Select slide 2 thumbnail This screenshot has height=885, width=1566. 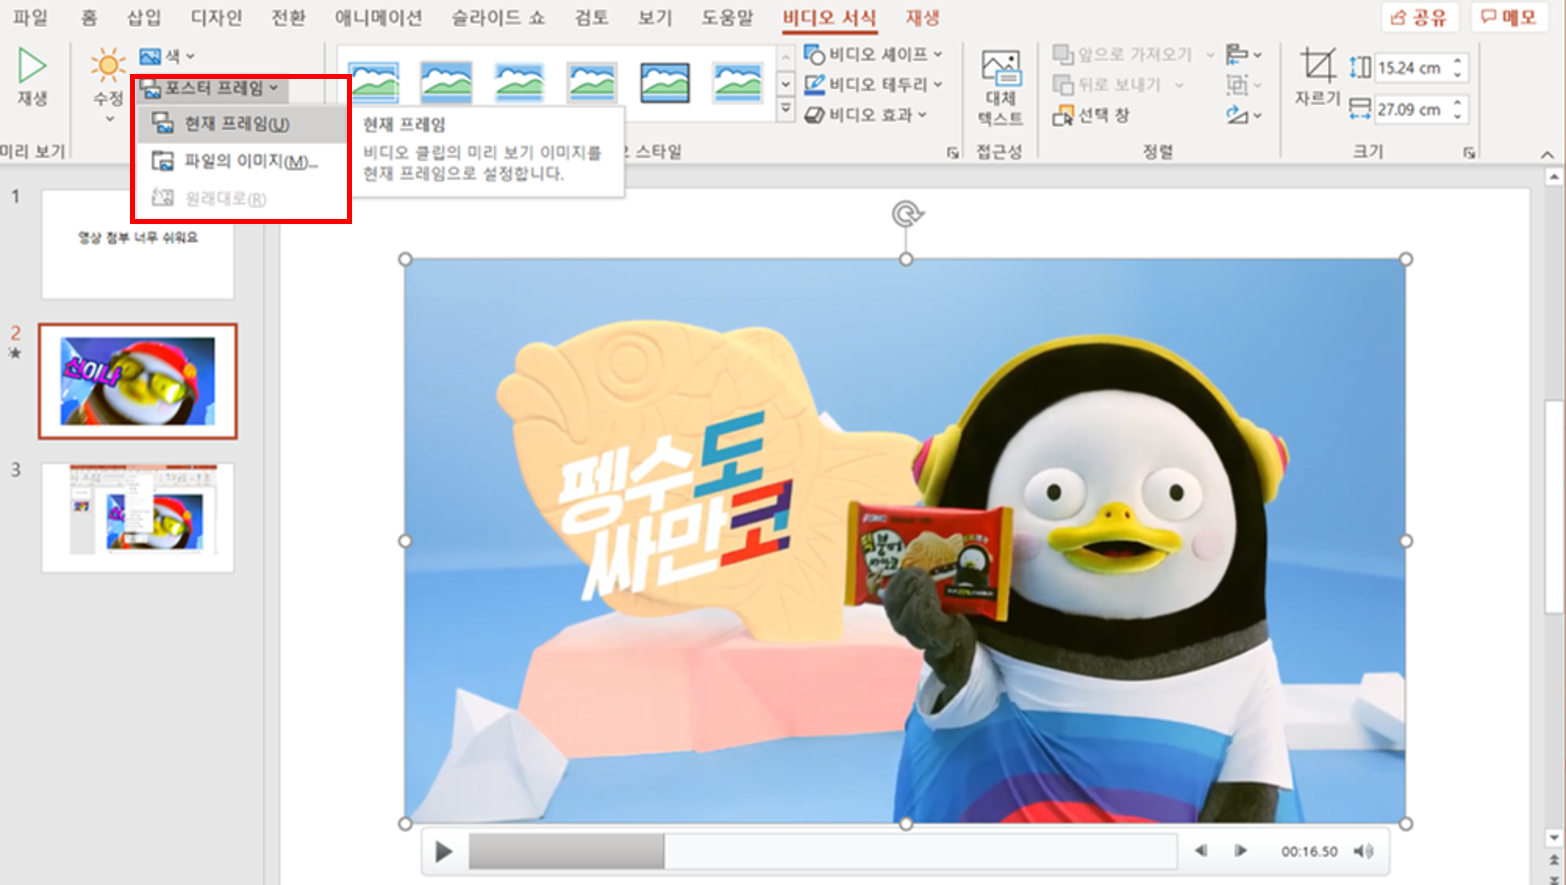138,381
